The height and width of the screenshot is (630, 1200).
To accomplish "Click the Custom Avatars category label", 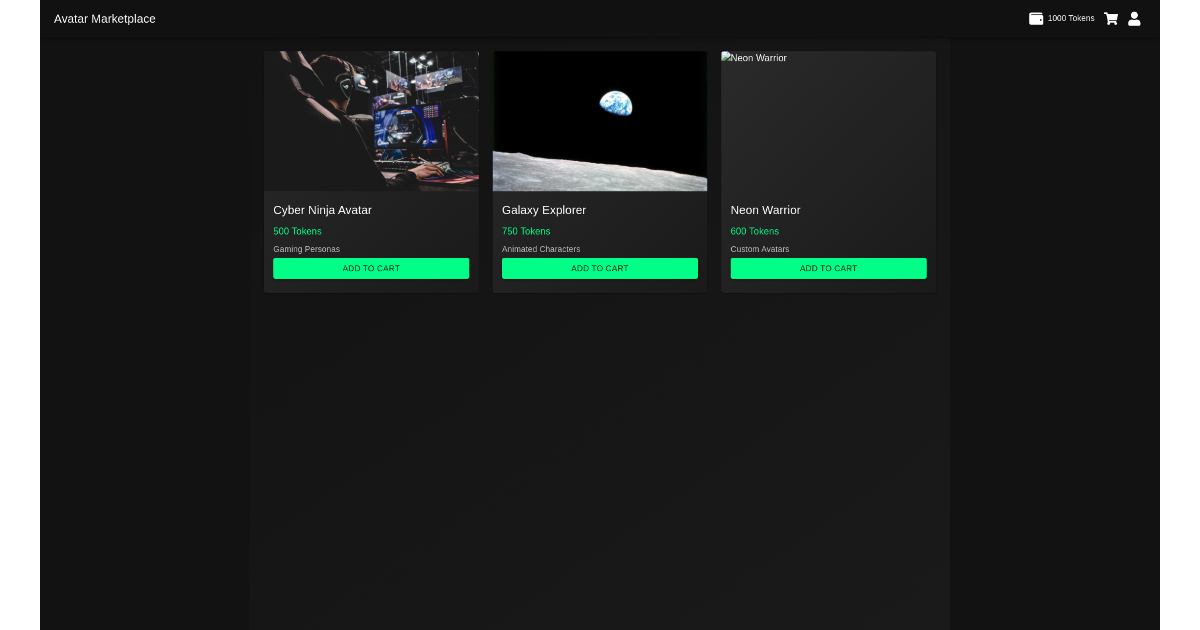I will [x=760, y=249].
